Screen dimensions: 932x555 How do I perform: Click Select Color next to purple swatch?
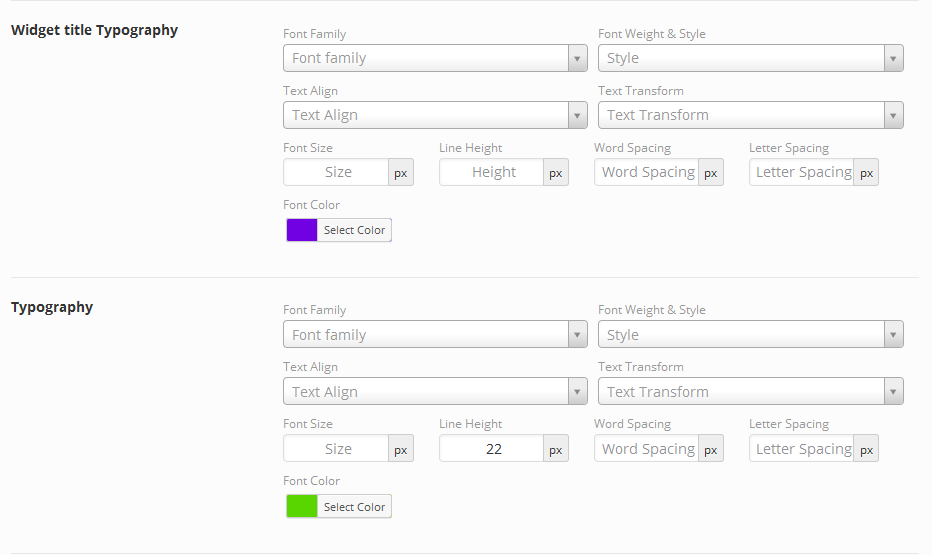(x=354, y=230)
